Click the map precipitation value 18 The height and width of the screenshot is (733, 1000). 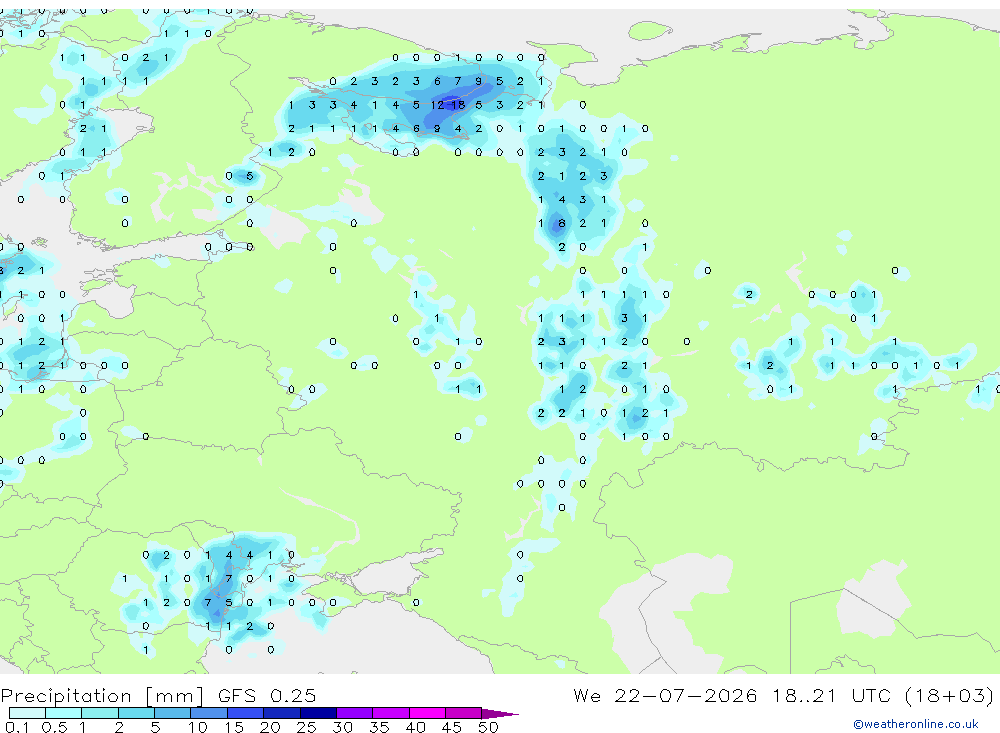tap(458, 105)
